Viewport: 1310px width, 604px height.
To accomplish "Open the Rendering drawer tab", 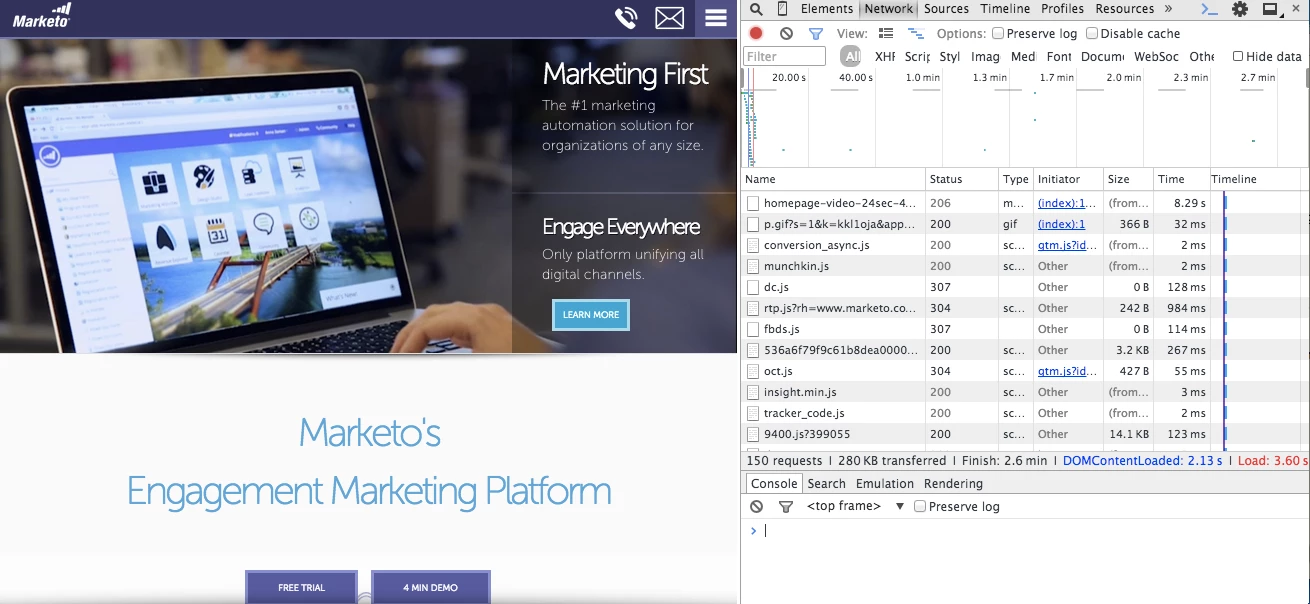I will click(953, 483).
